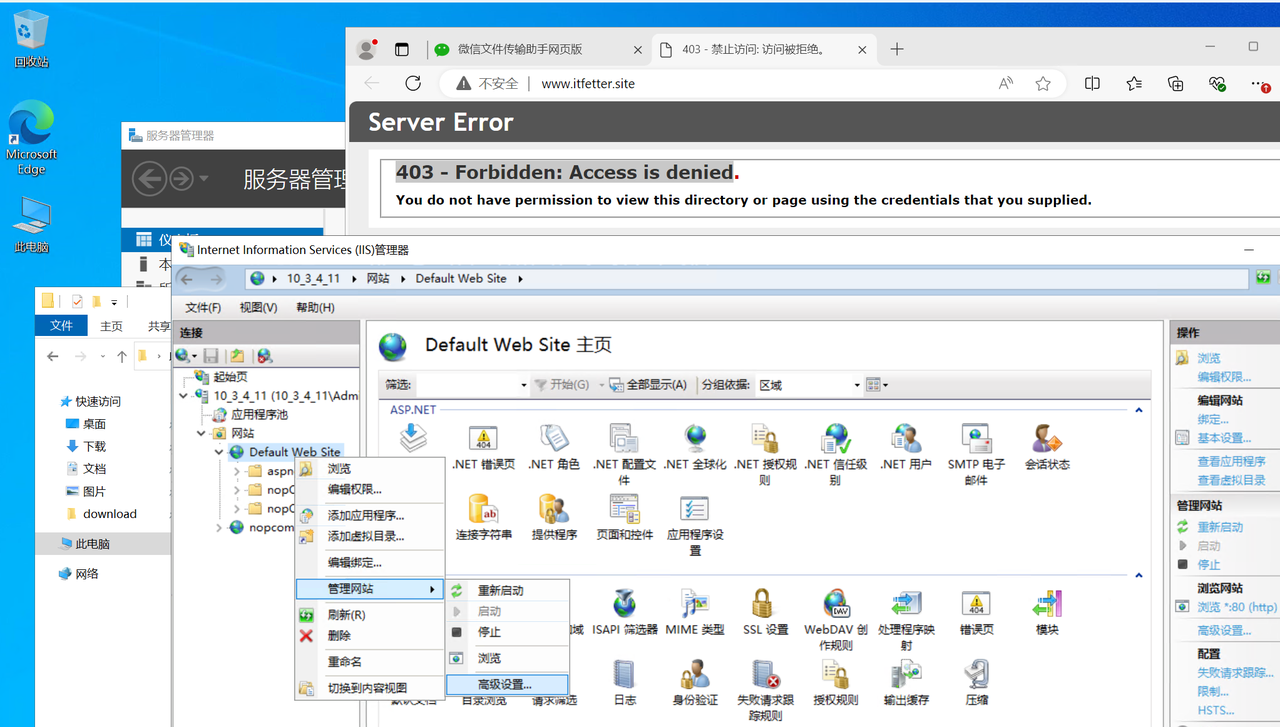Image resolution: width=1280 pixels, height=727 pixels.
Task: Open 此电脑 desktop icon
Action: click(x=31, y=224)
